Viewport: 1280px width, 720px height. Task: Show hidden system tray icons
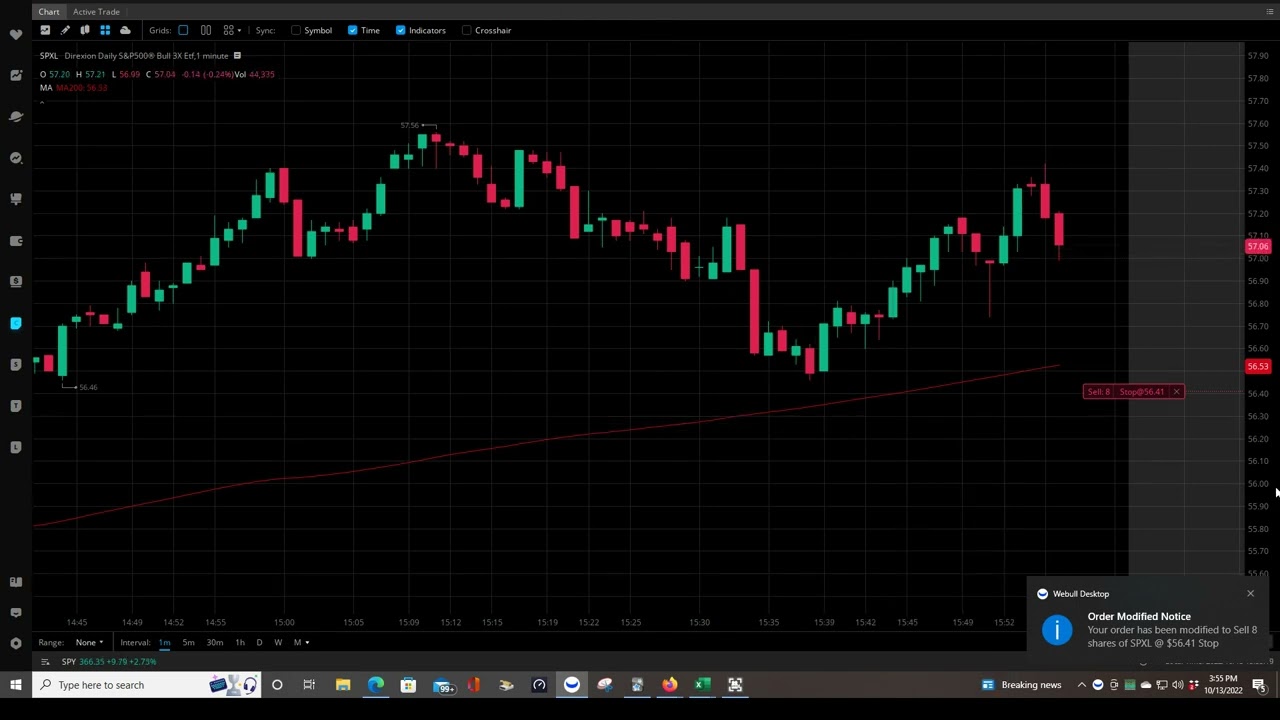click(1081, 685)
